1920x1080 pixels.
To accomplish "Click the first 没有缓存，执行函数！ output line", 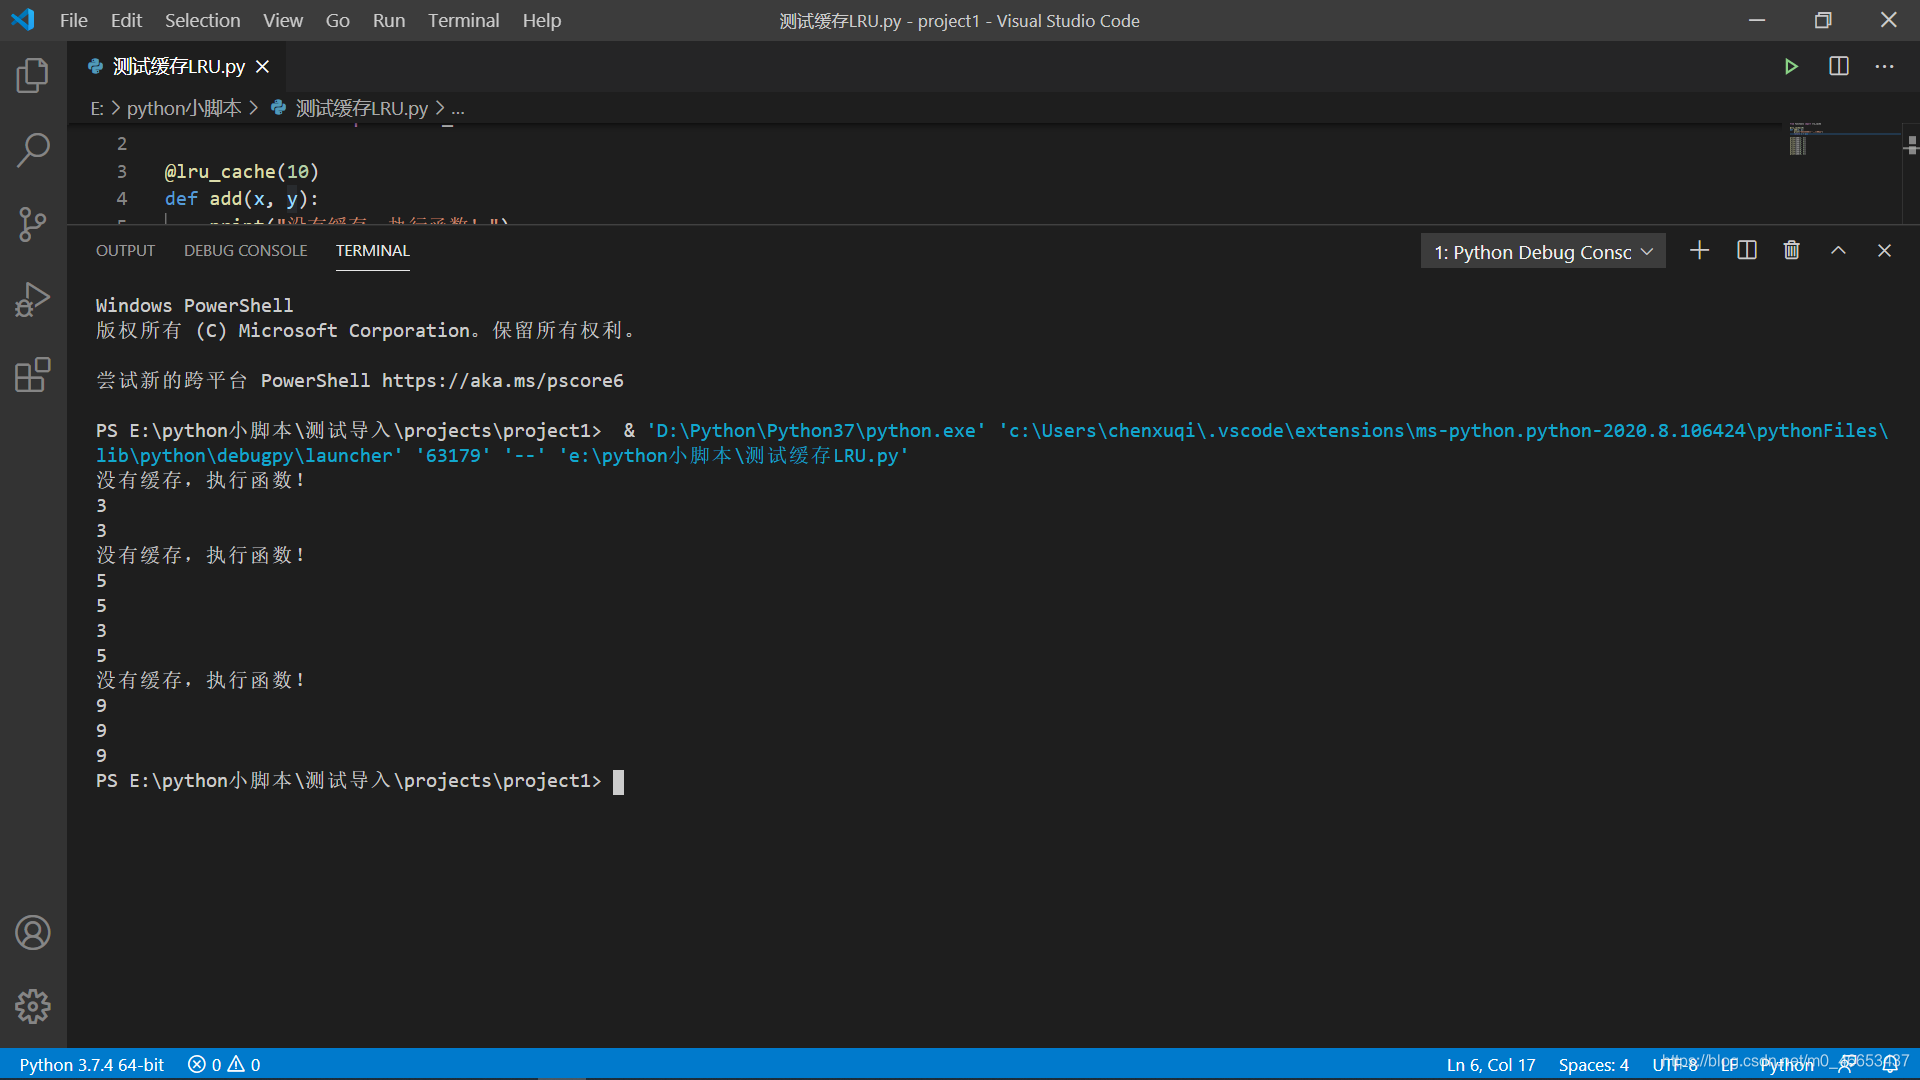I will pyautogui.click(x=201, y=481).
